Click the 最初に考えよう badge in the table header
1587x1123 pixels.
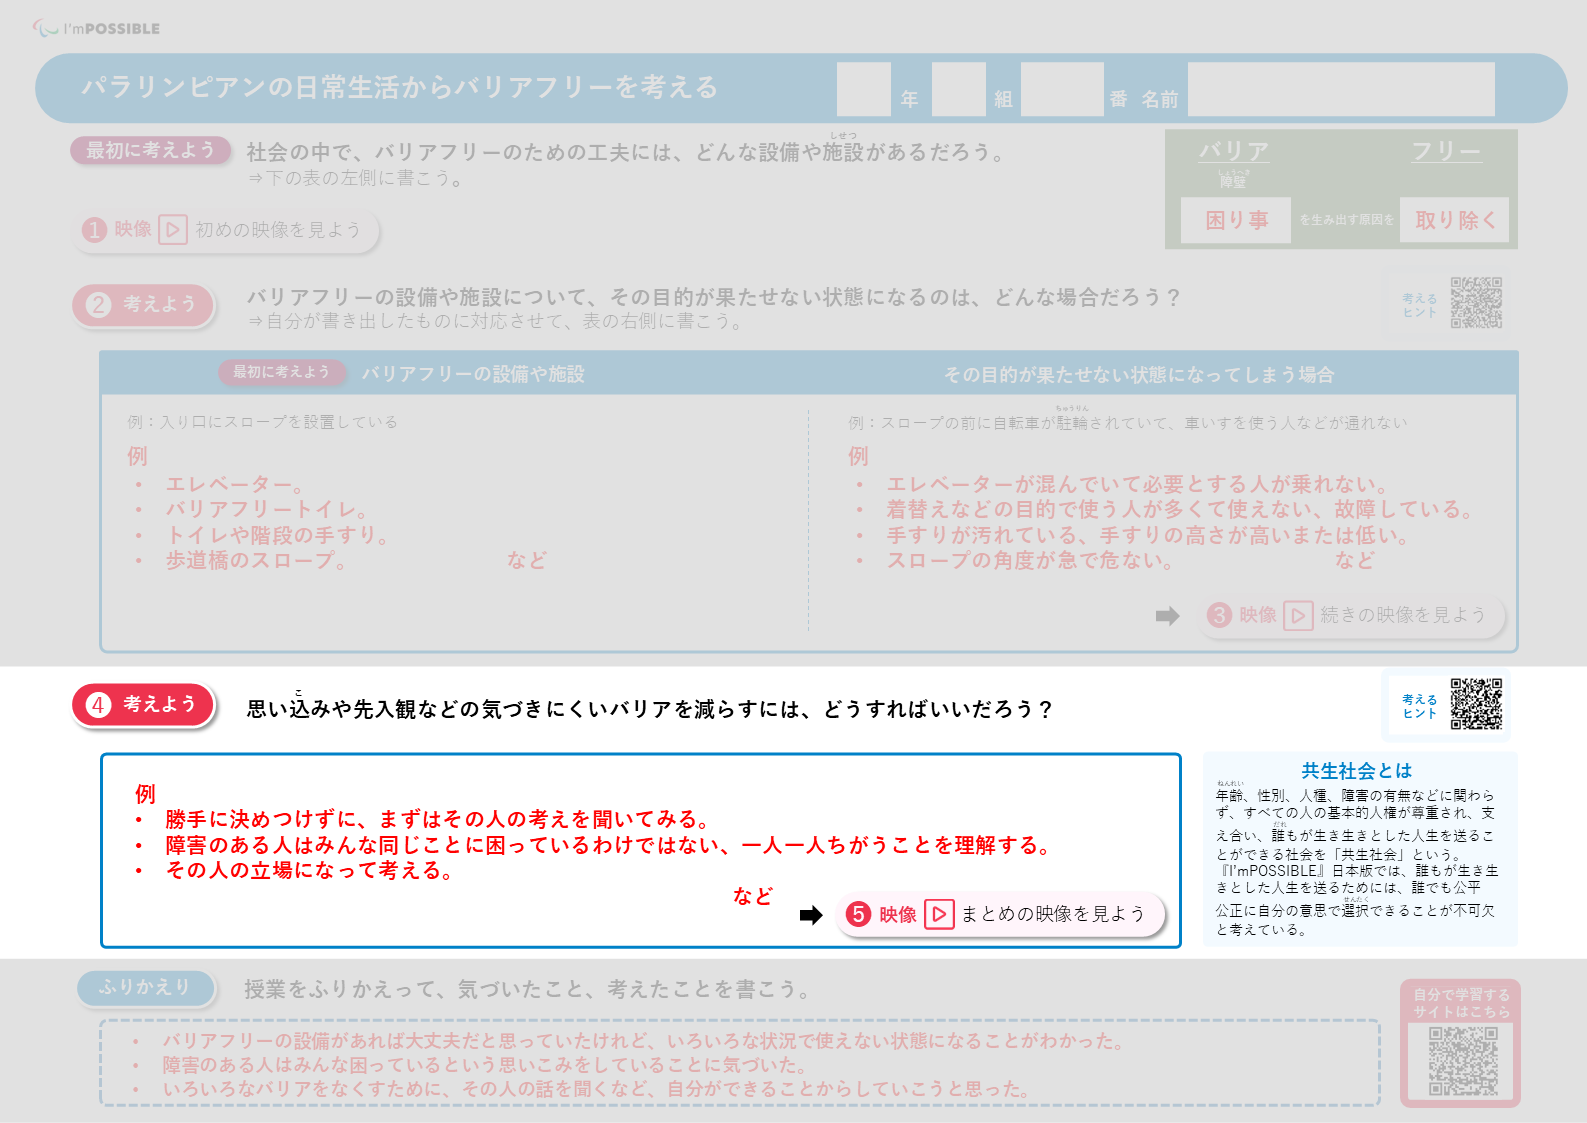[281, 372]
